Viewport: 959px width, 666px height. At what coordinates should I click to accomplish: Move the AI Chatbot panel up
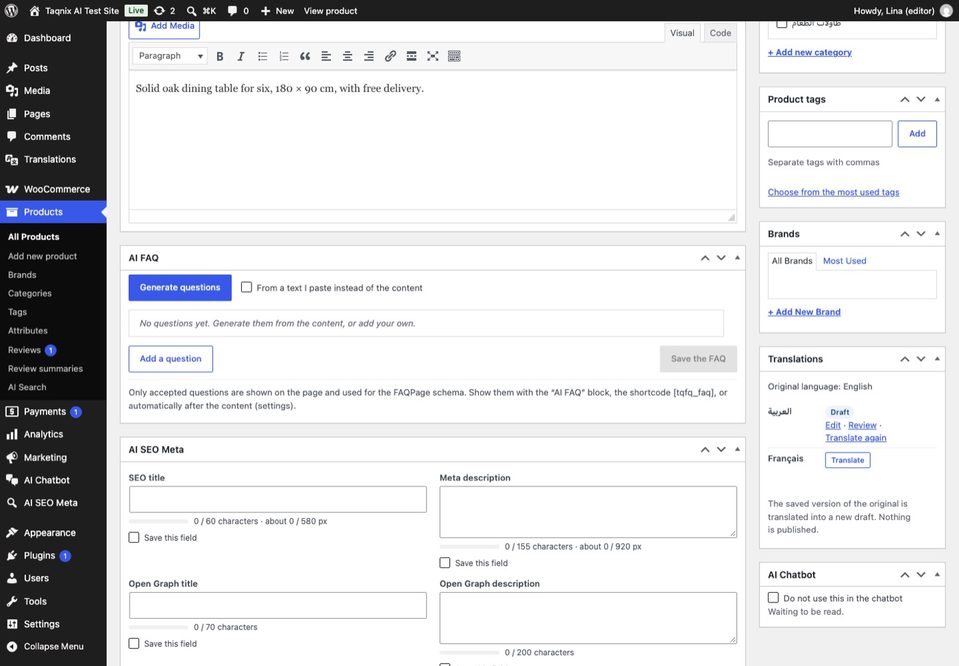pos(905,575)
